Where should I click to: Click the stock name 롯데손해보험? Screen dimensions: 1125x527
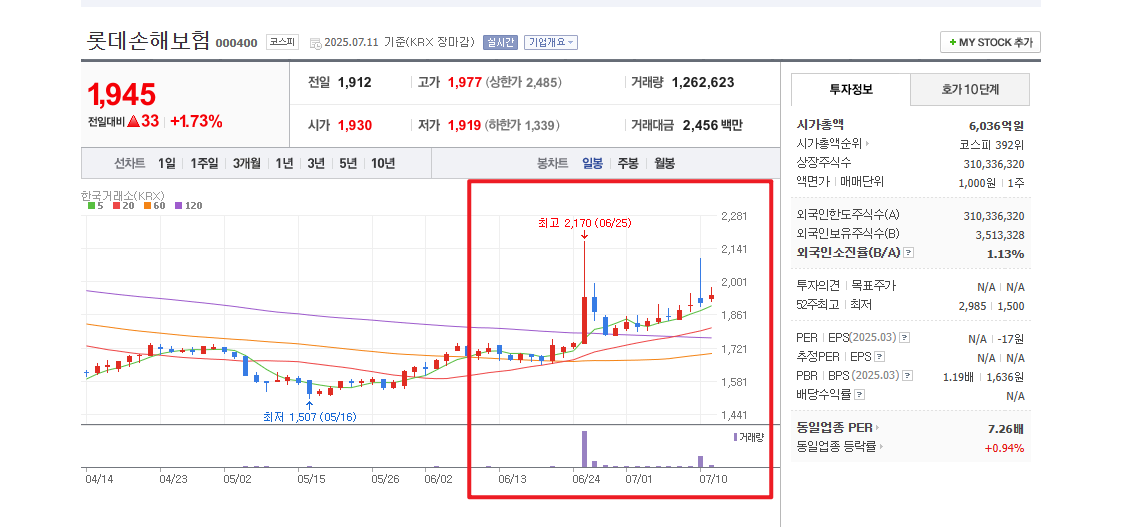(x=148, y=40)
